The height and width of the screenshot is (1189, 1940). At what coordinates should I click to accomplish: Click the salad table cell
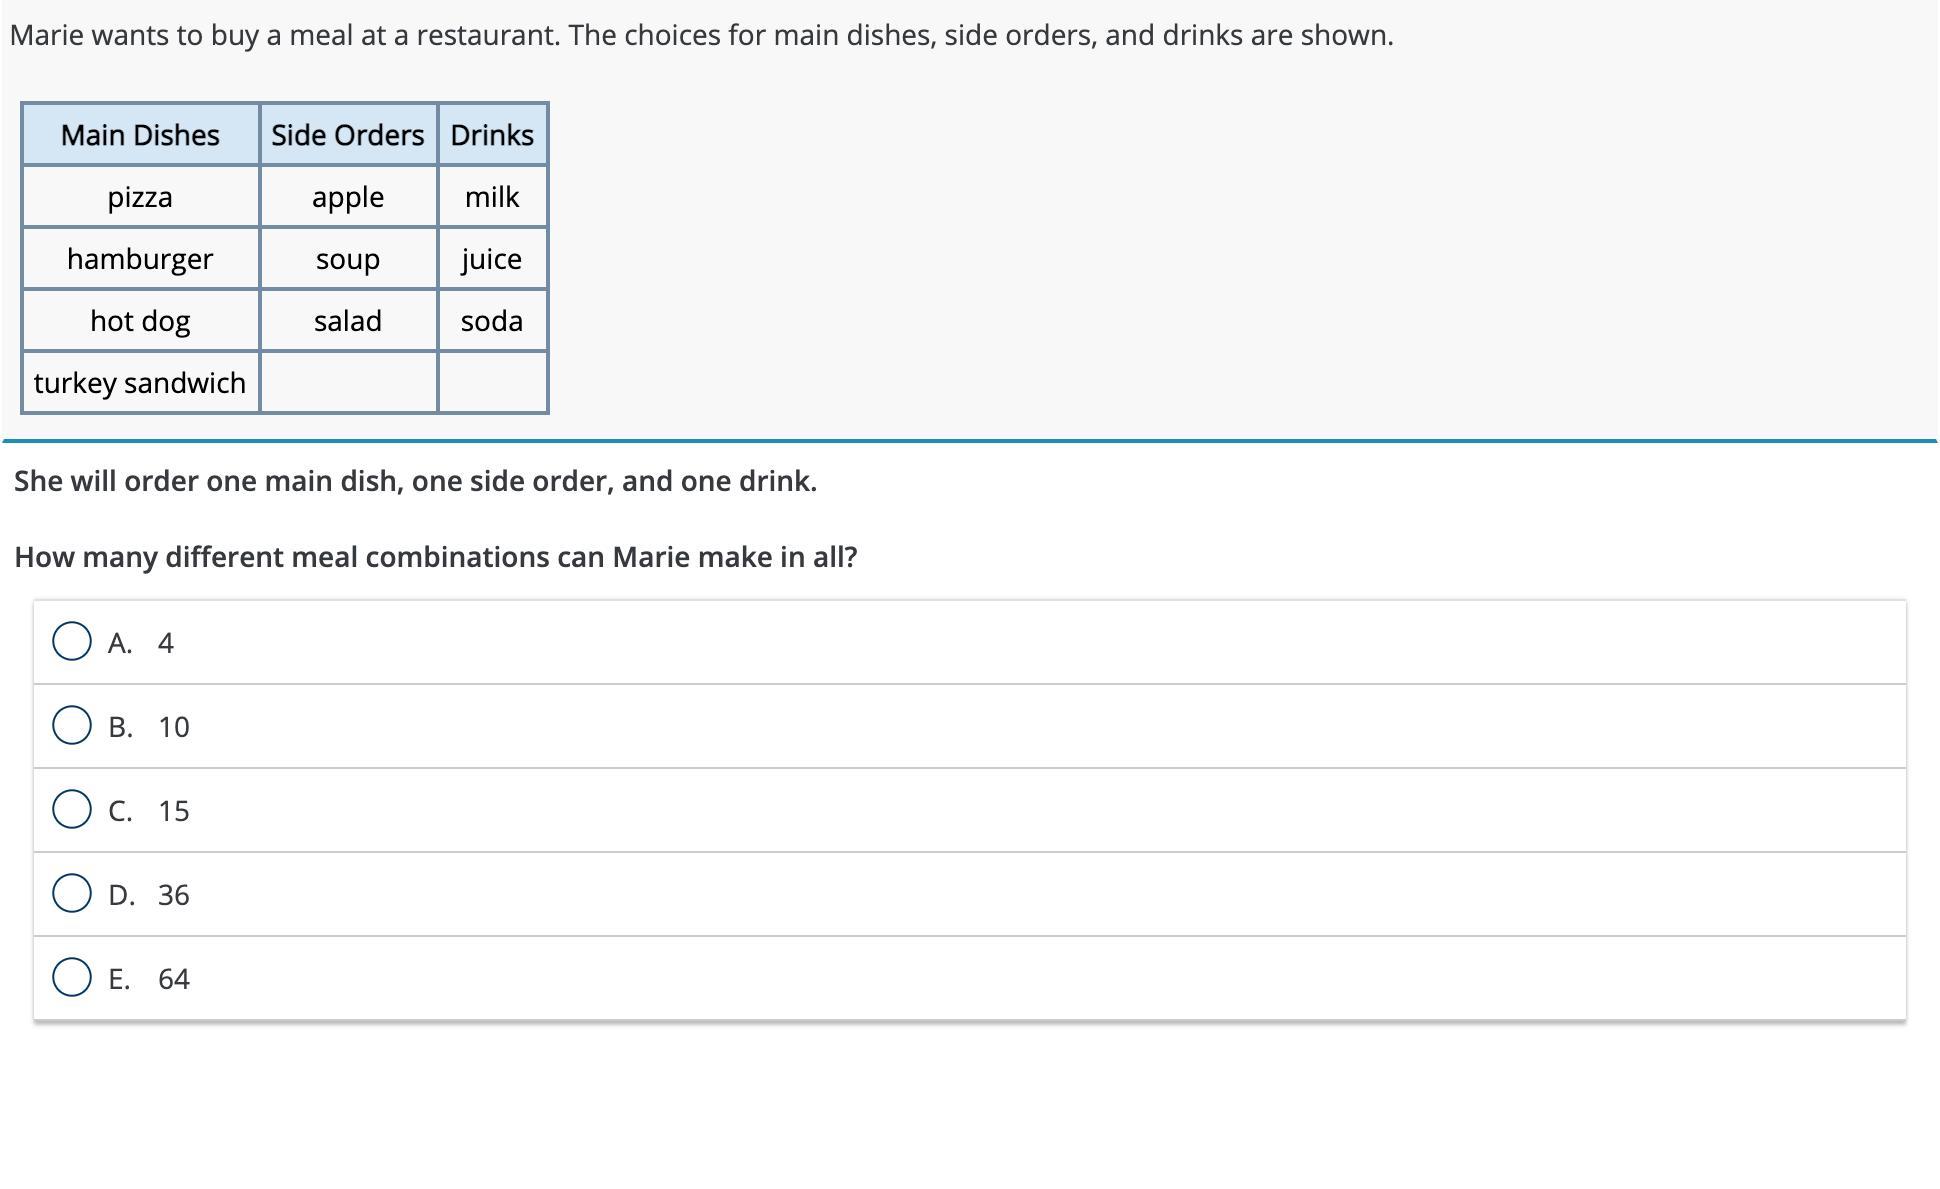(348, 320)
